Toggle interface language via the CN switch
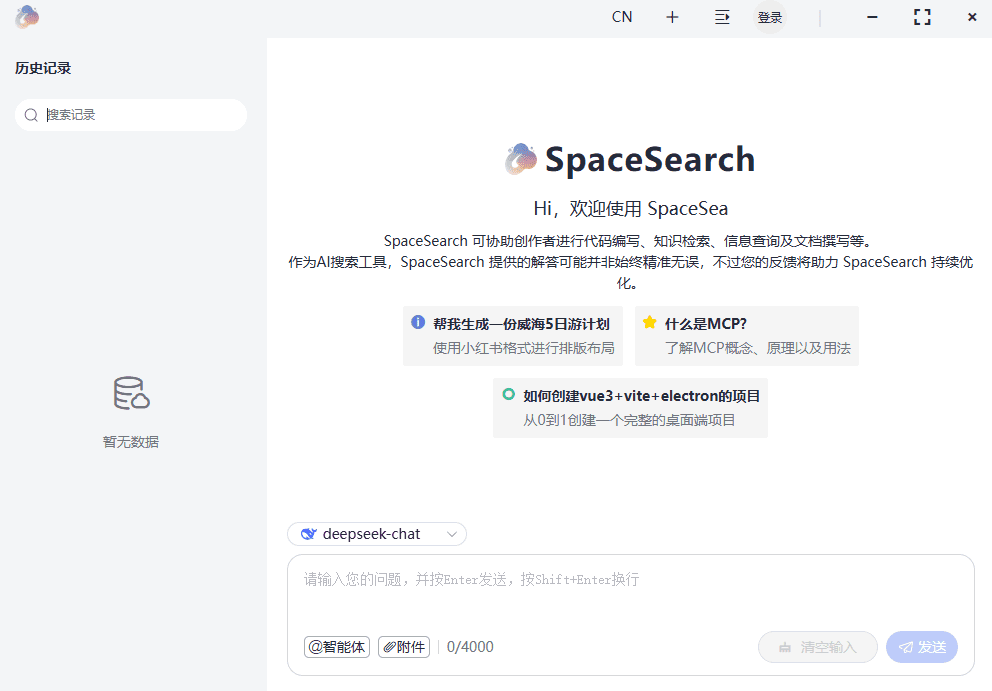 (x=621, y=17)
